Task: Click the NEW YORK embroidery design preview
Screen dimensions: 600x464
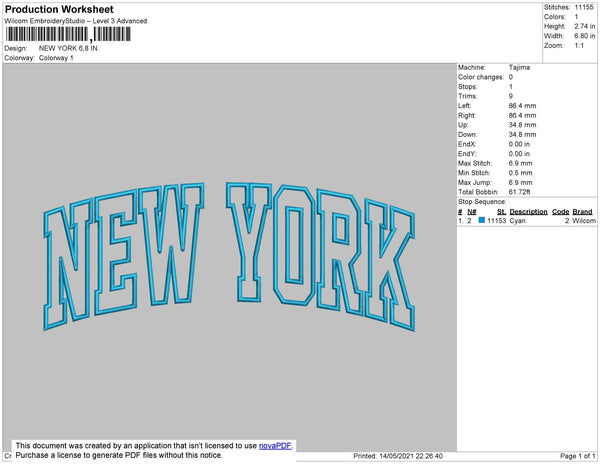Action: click(x=229, y=256)
